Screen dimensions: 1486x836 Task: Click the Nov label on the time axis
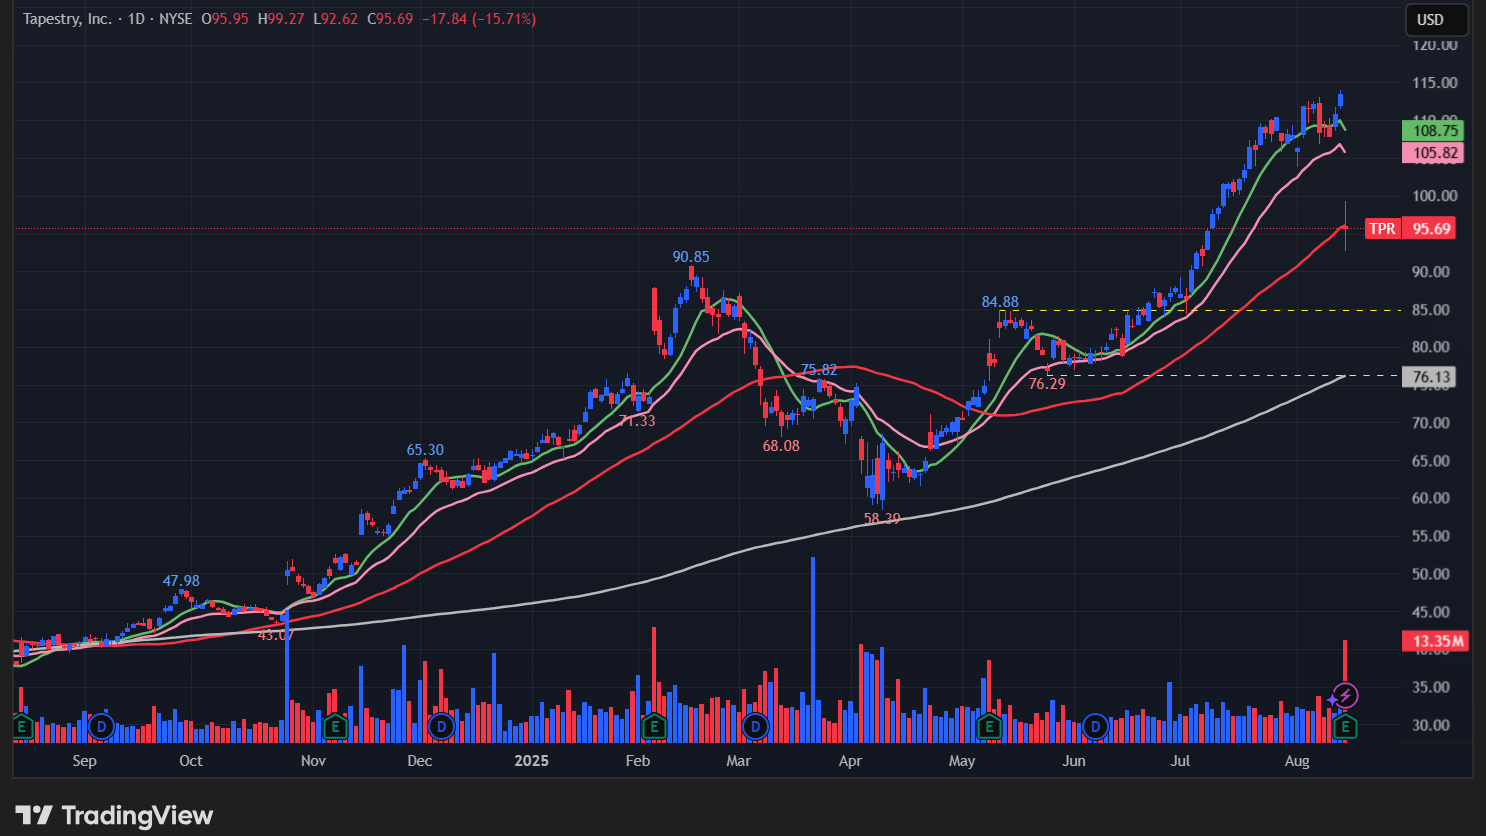point(313,761)
